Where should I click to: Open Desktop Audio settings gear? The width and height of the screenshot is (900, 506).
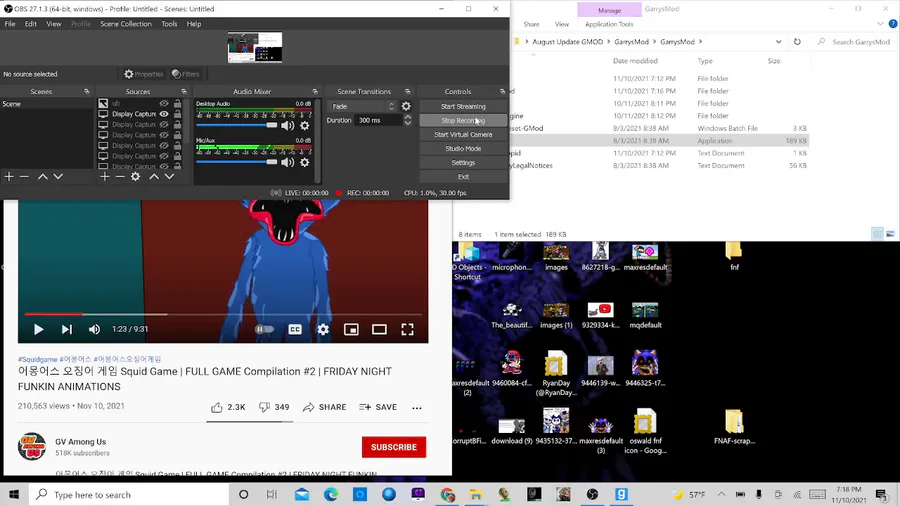coord(305,126)
